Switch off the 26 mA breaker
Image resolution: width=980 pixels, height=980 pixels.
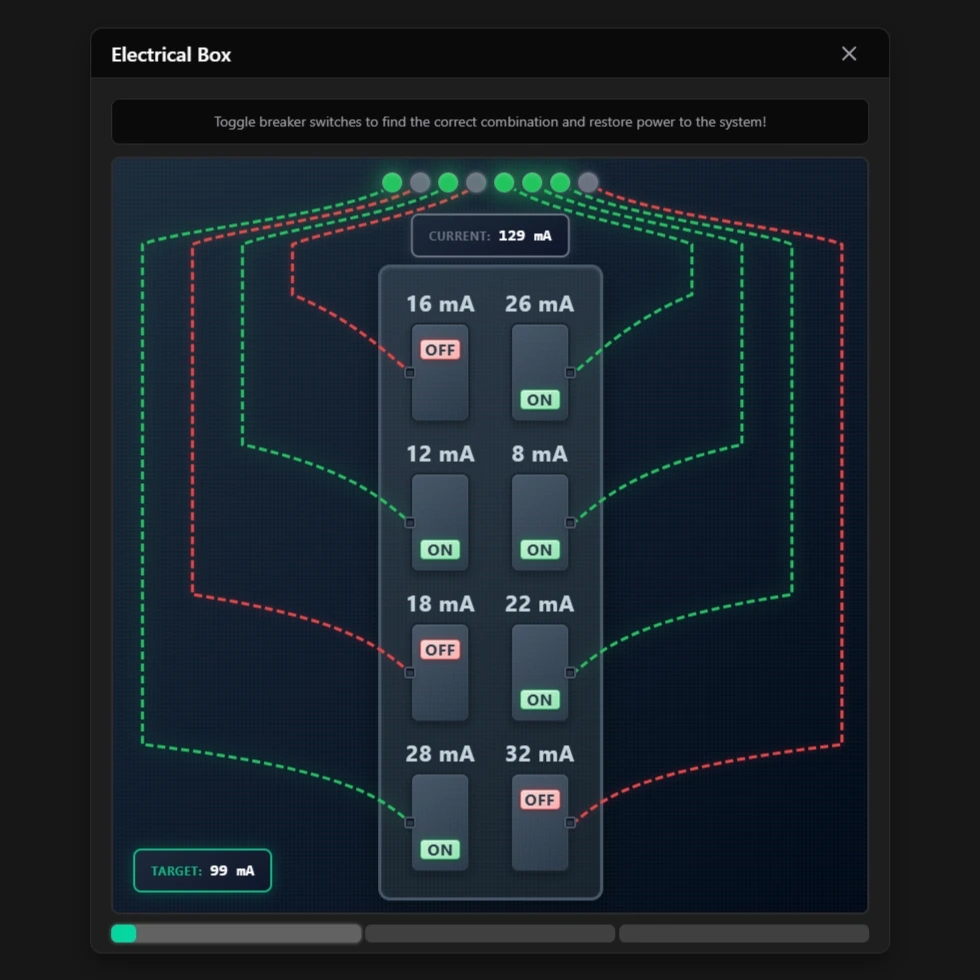tap(540, 372)
